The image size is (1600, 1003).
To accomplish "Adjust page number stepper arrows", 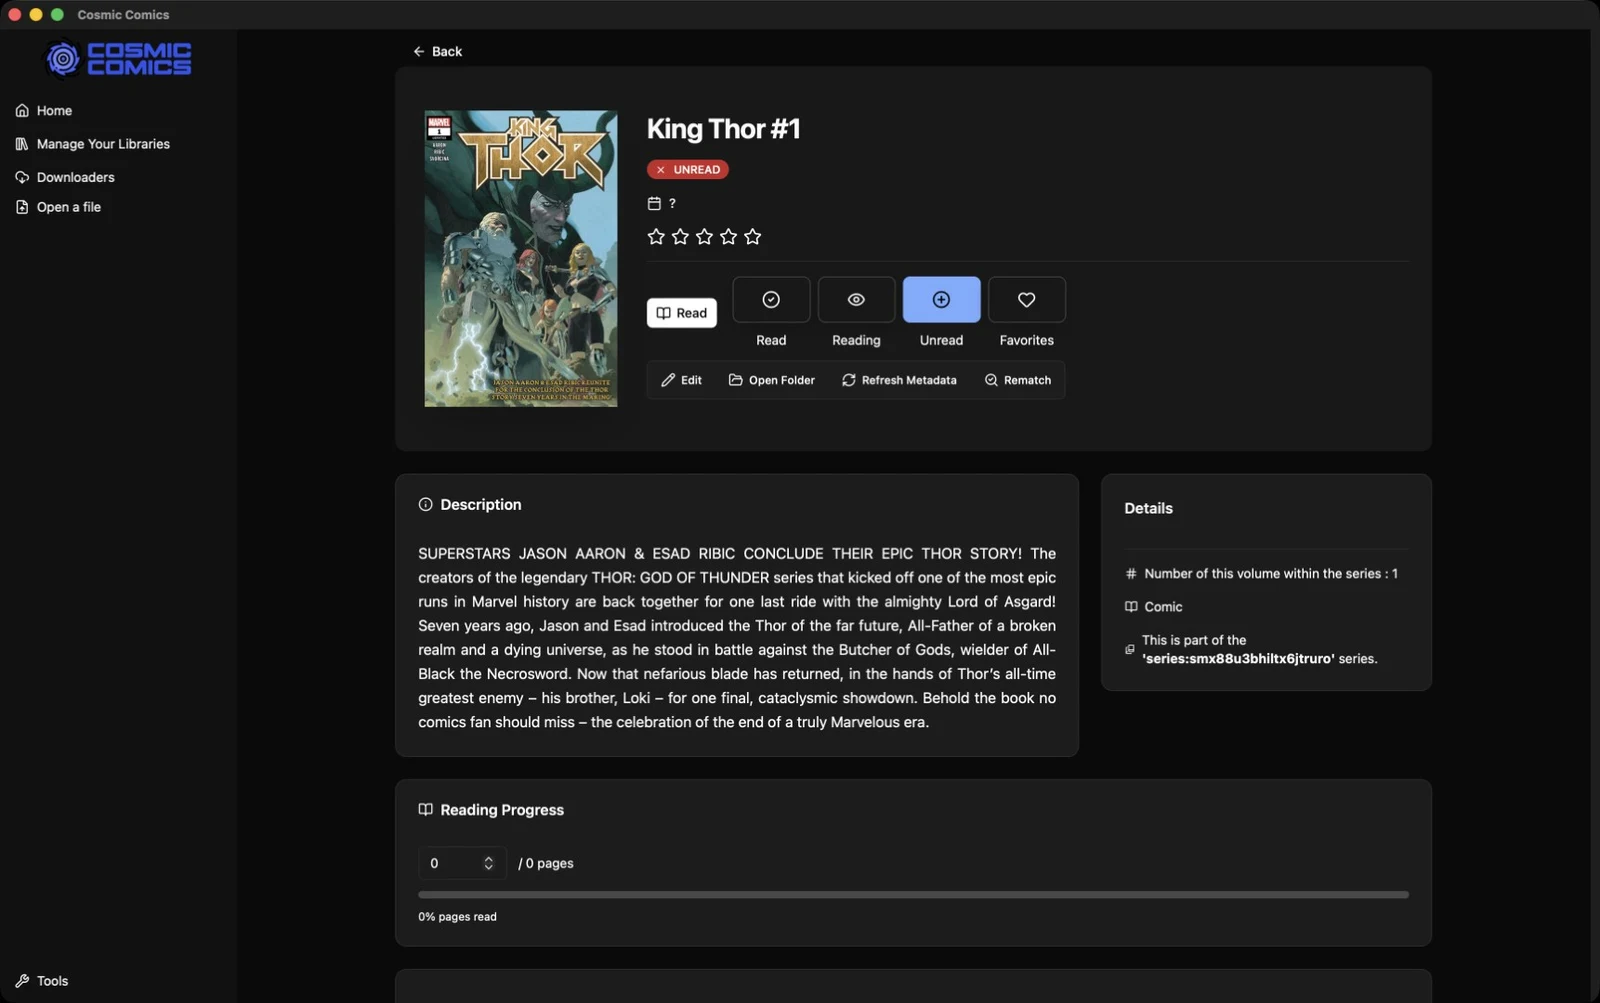I will coord(488,863).
